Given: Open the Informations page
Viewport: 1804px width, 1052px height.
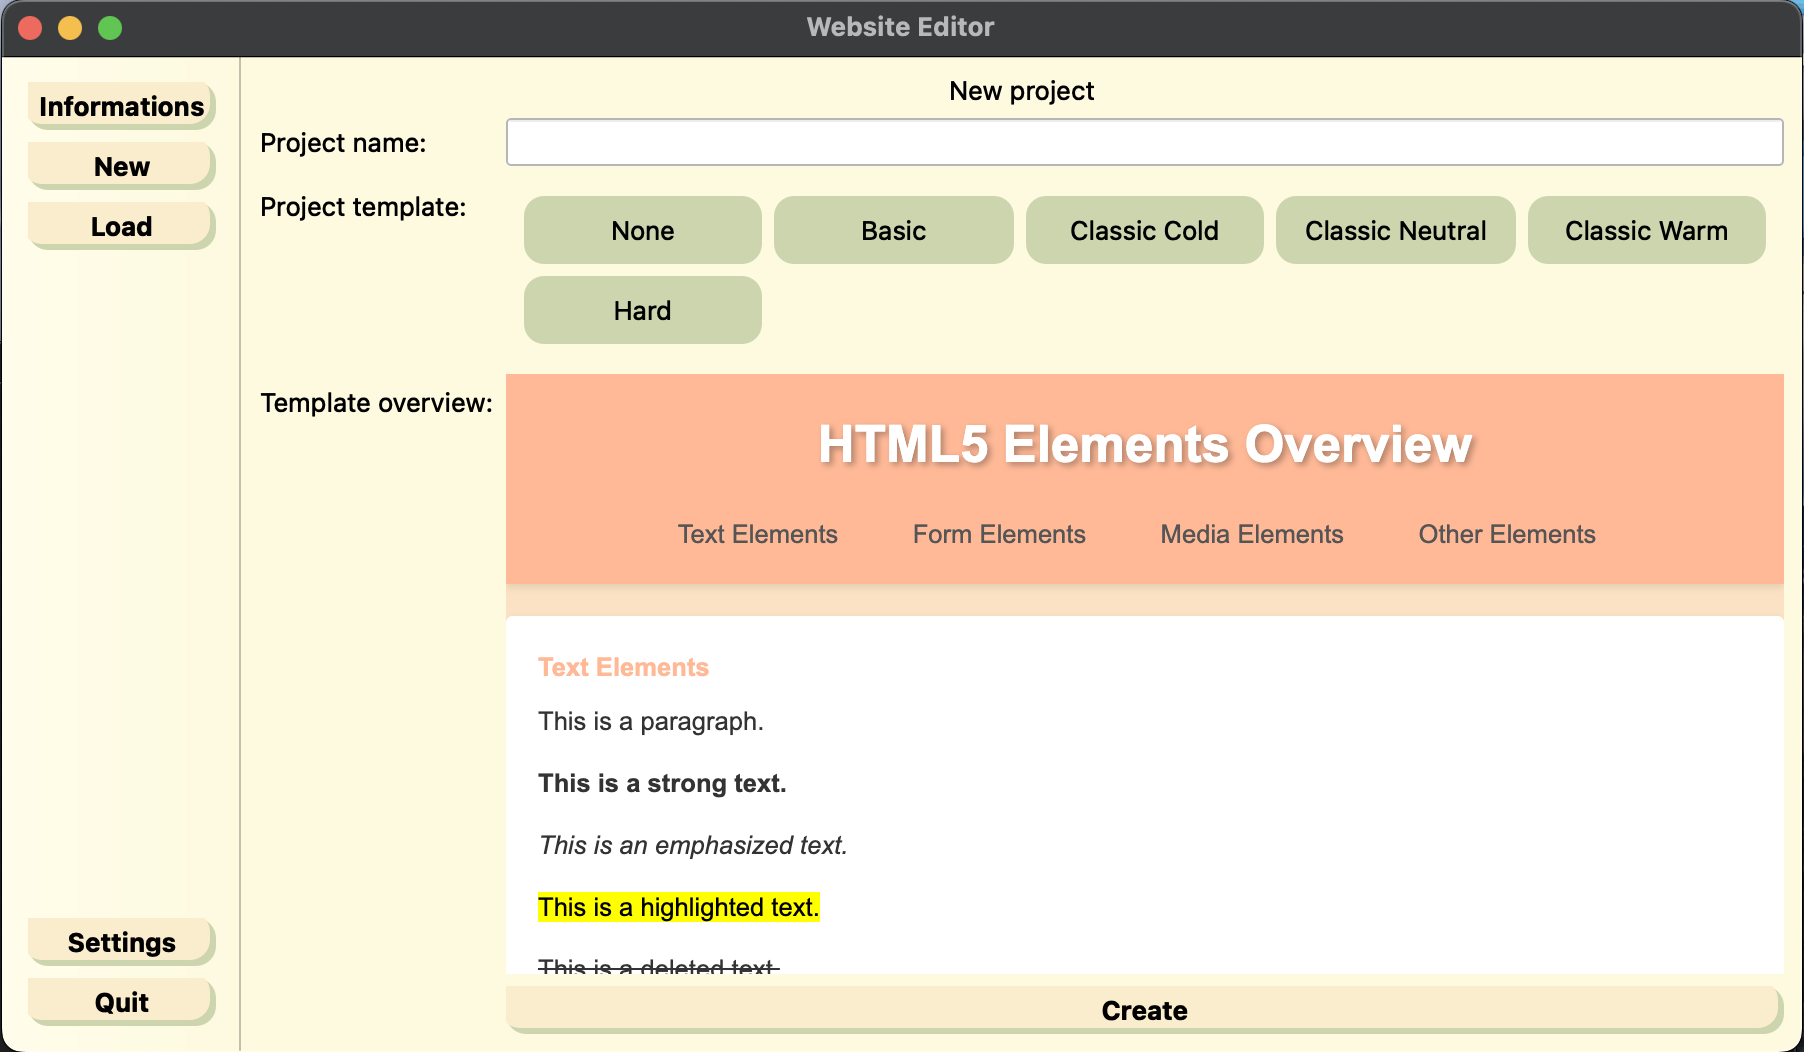Looking at the screenshot, I should pos(121,106).
